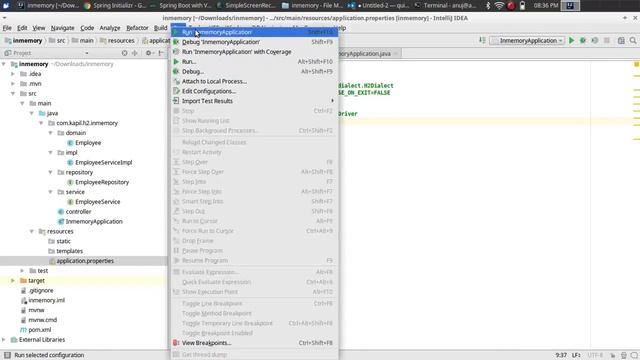
Task: Open the View menu
Action: [39, 28]
